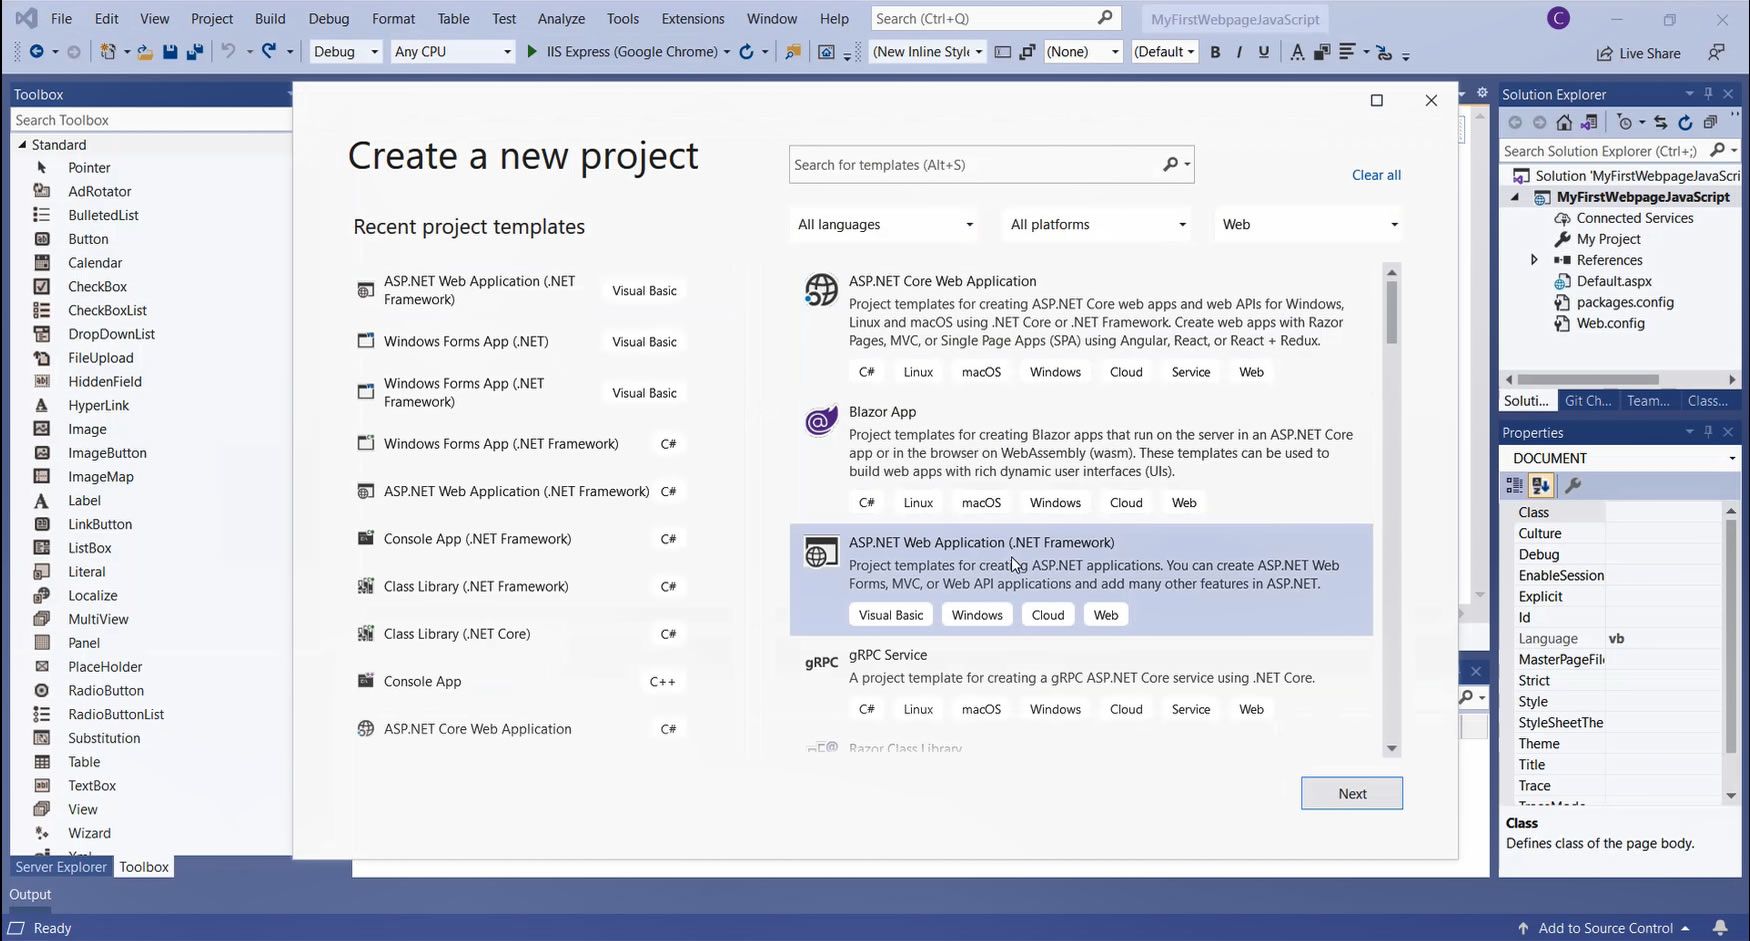Click Collapse All icon in Solution Explorer
Screen dimensions: 1750x941
tap(1710, 122)
